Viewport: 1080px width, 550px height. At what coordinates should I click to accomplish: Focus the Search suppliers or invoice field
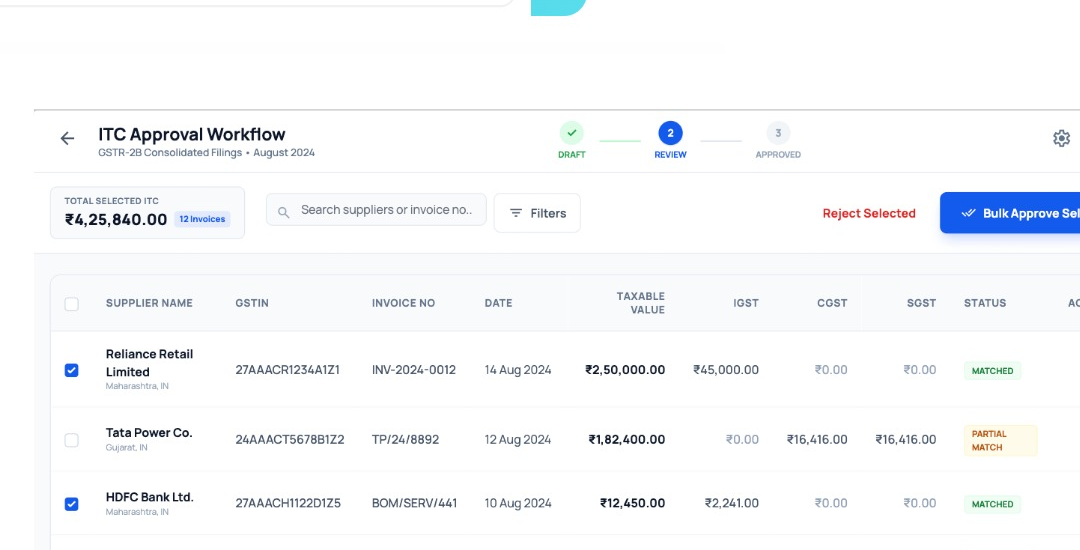pos(376,210)
